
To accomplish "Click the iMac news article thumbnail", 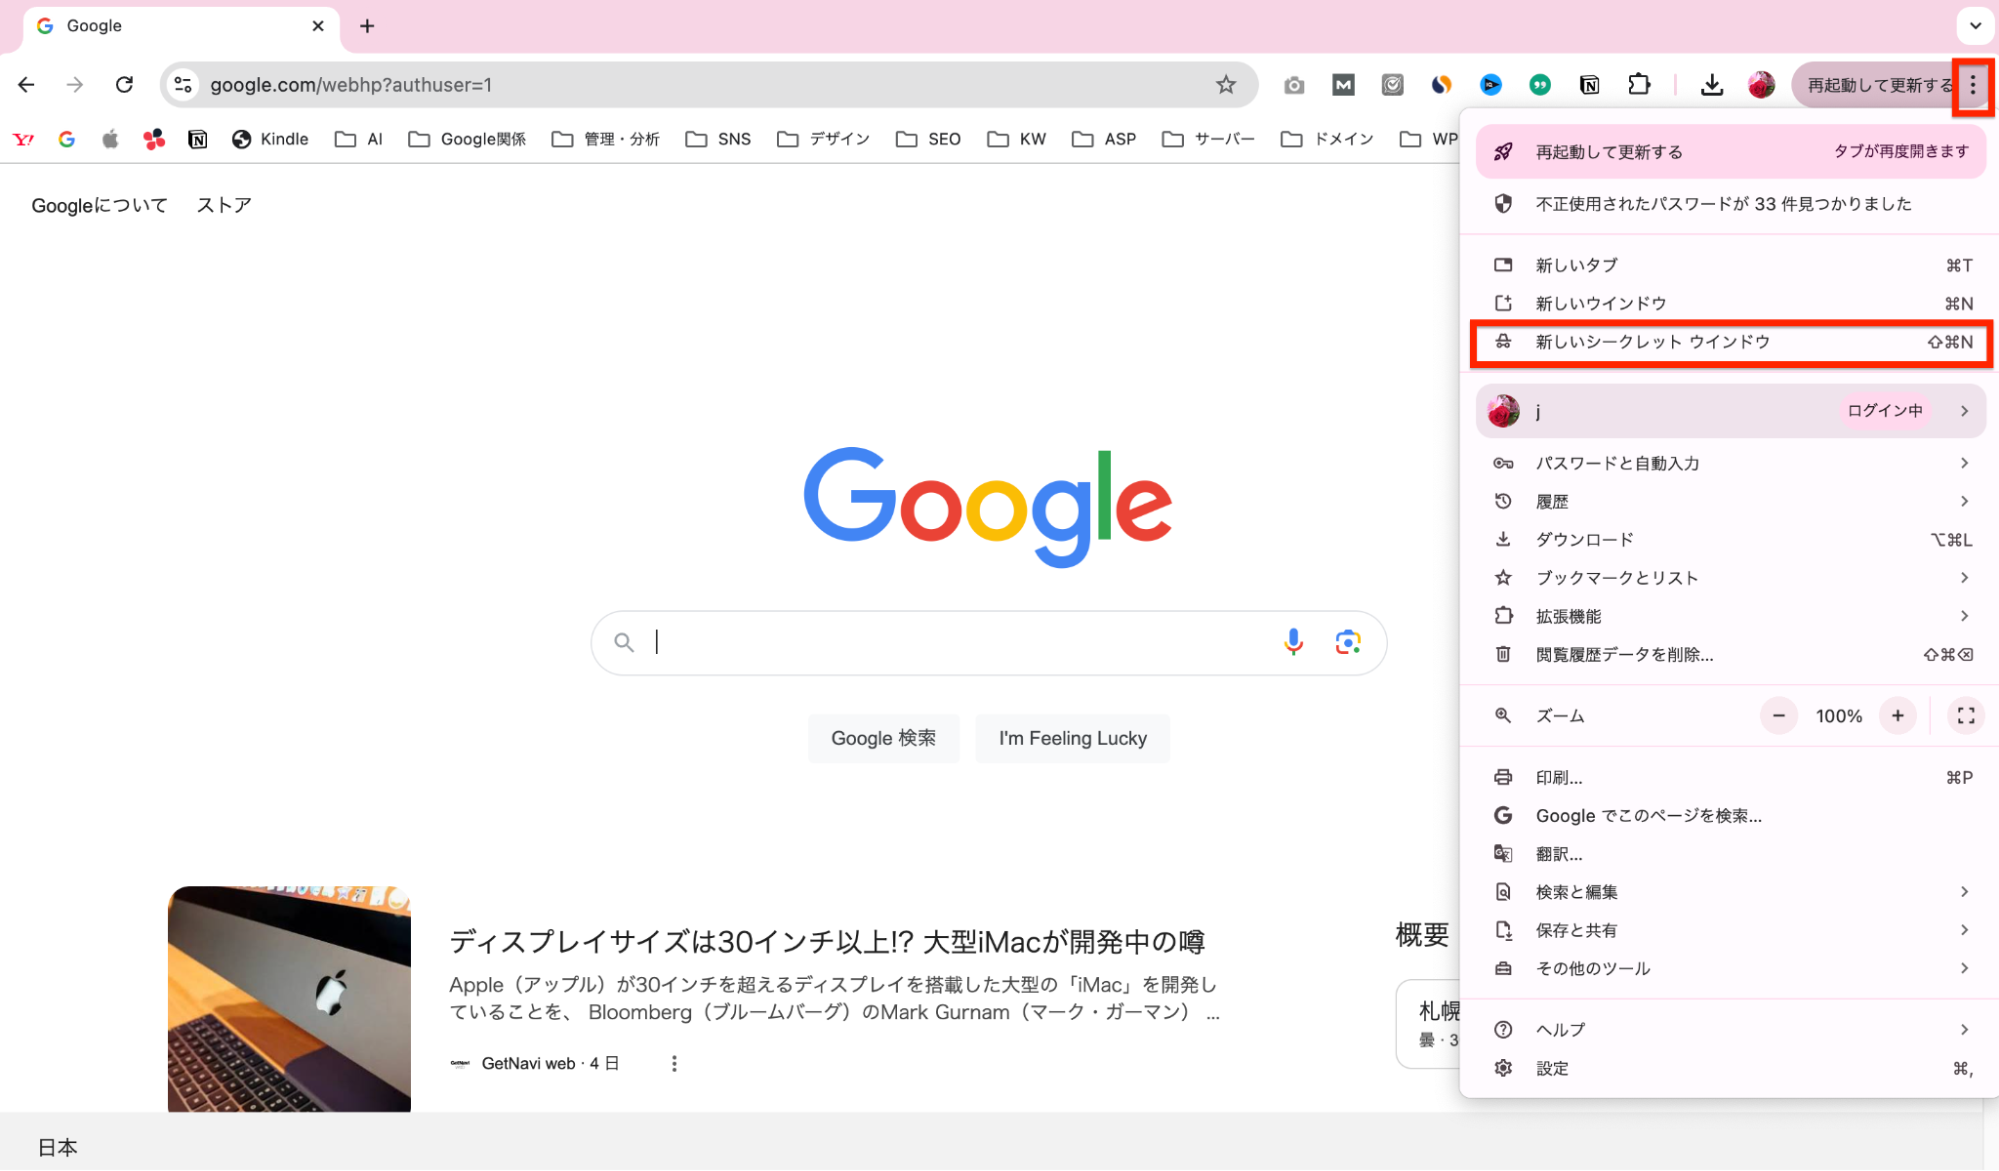I will pos(289,998).
